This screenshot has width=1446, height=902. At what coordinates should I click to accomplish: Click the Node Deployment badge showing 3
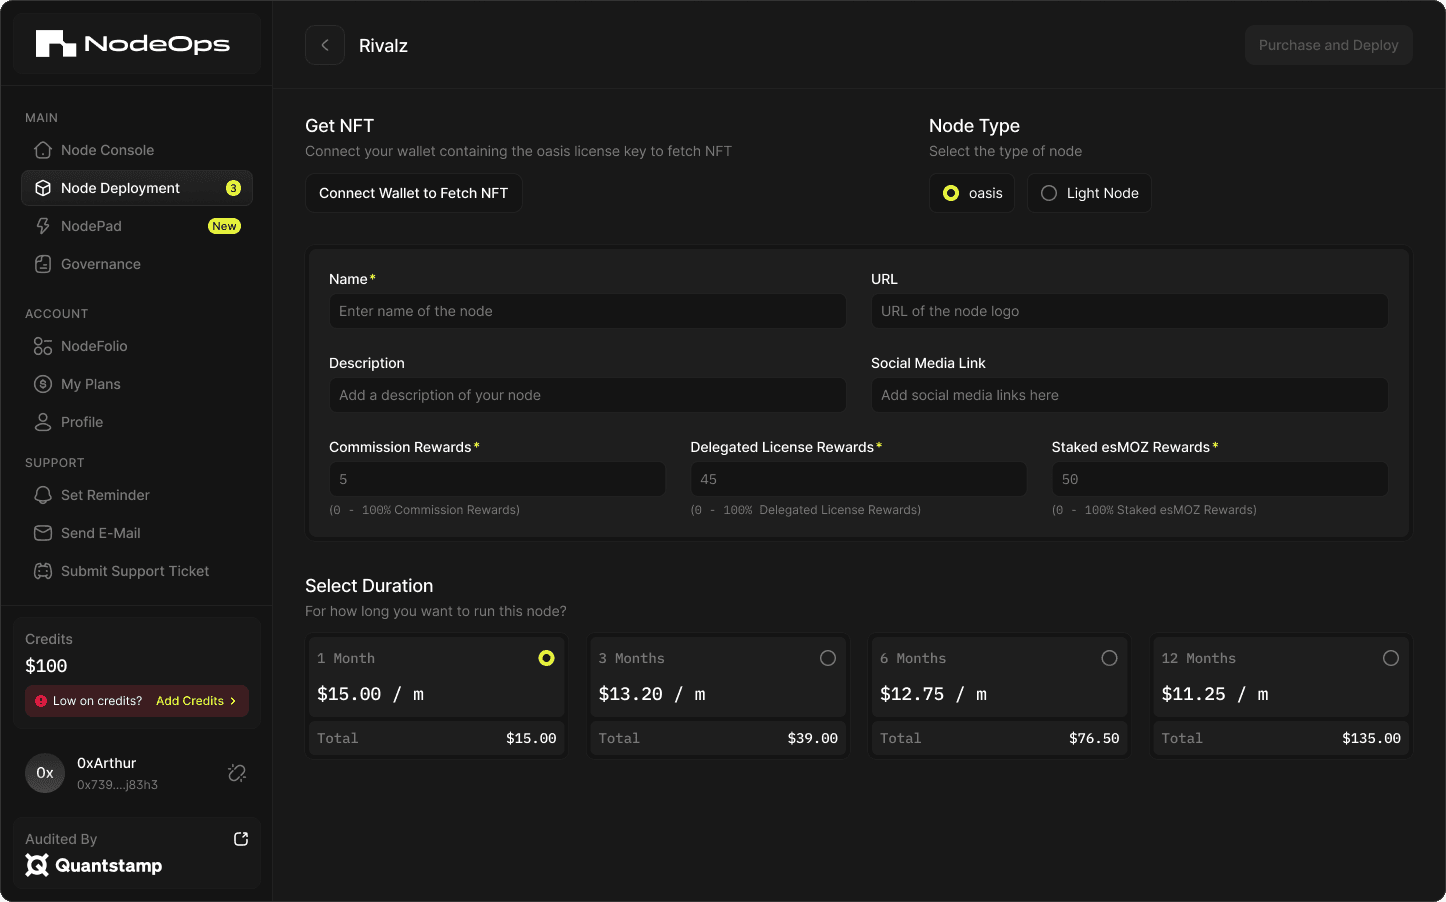(x=233, y=188)
